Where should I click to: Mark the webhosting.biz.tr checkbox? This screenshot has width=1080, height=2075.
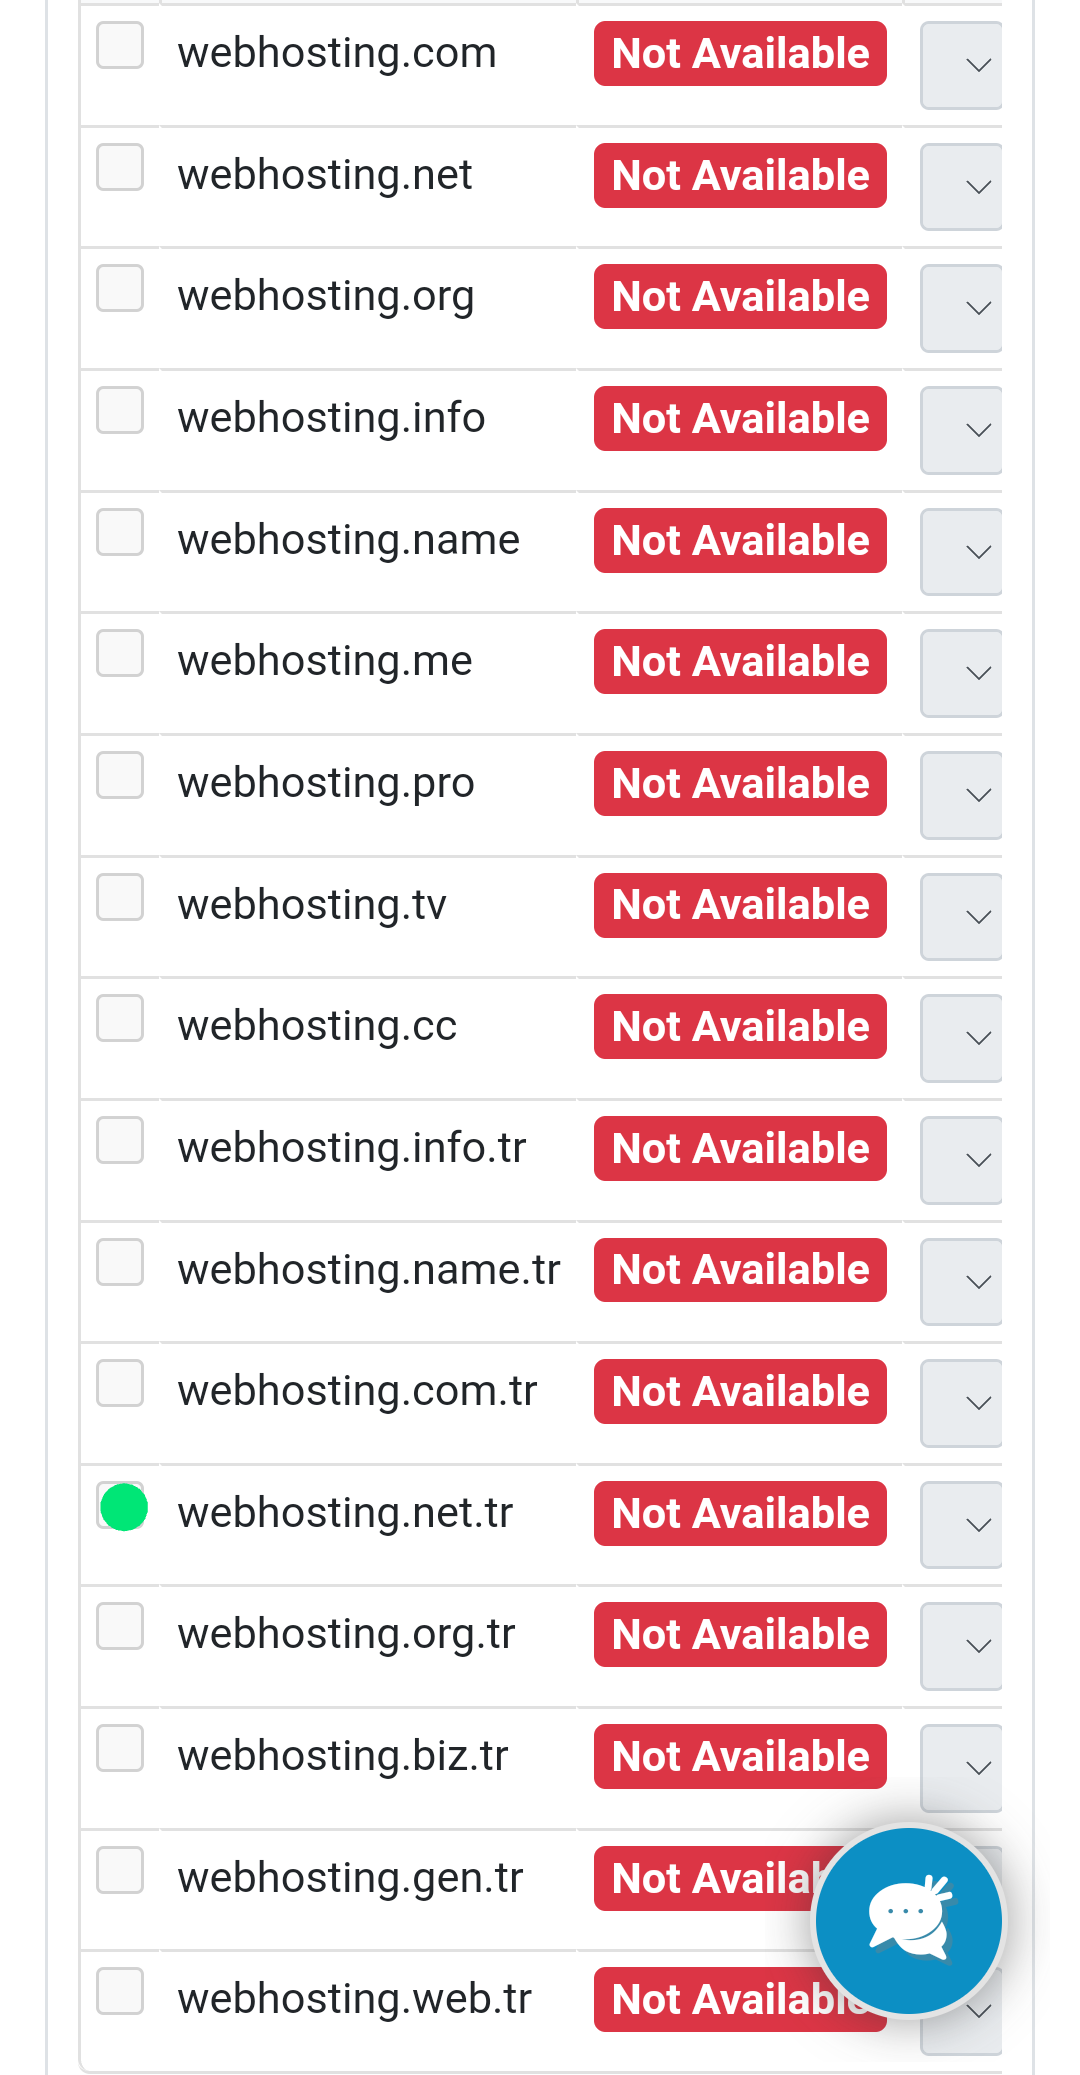[120, 1747]
